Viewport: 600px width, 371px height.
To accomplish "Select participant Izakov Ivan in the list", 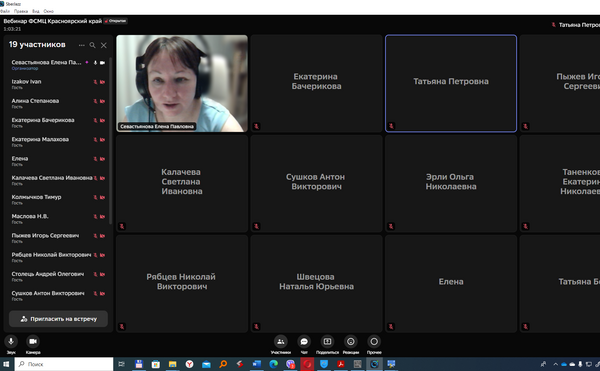I will tap(57, 84).
